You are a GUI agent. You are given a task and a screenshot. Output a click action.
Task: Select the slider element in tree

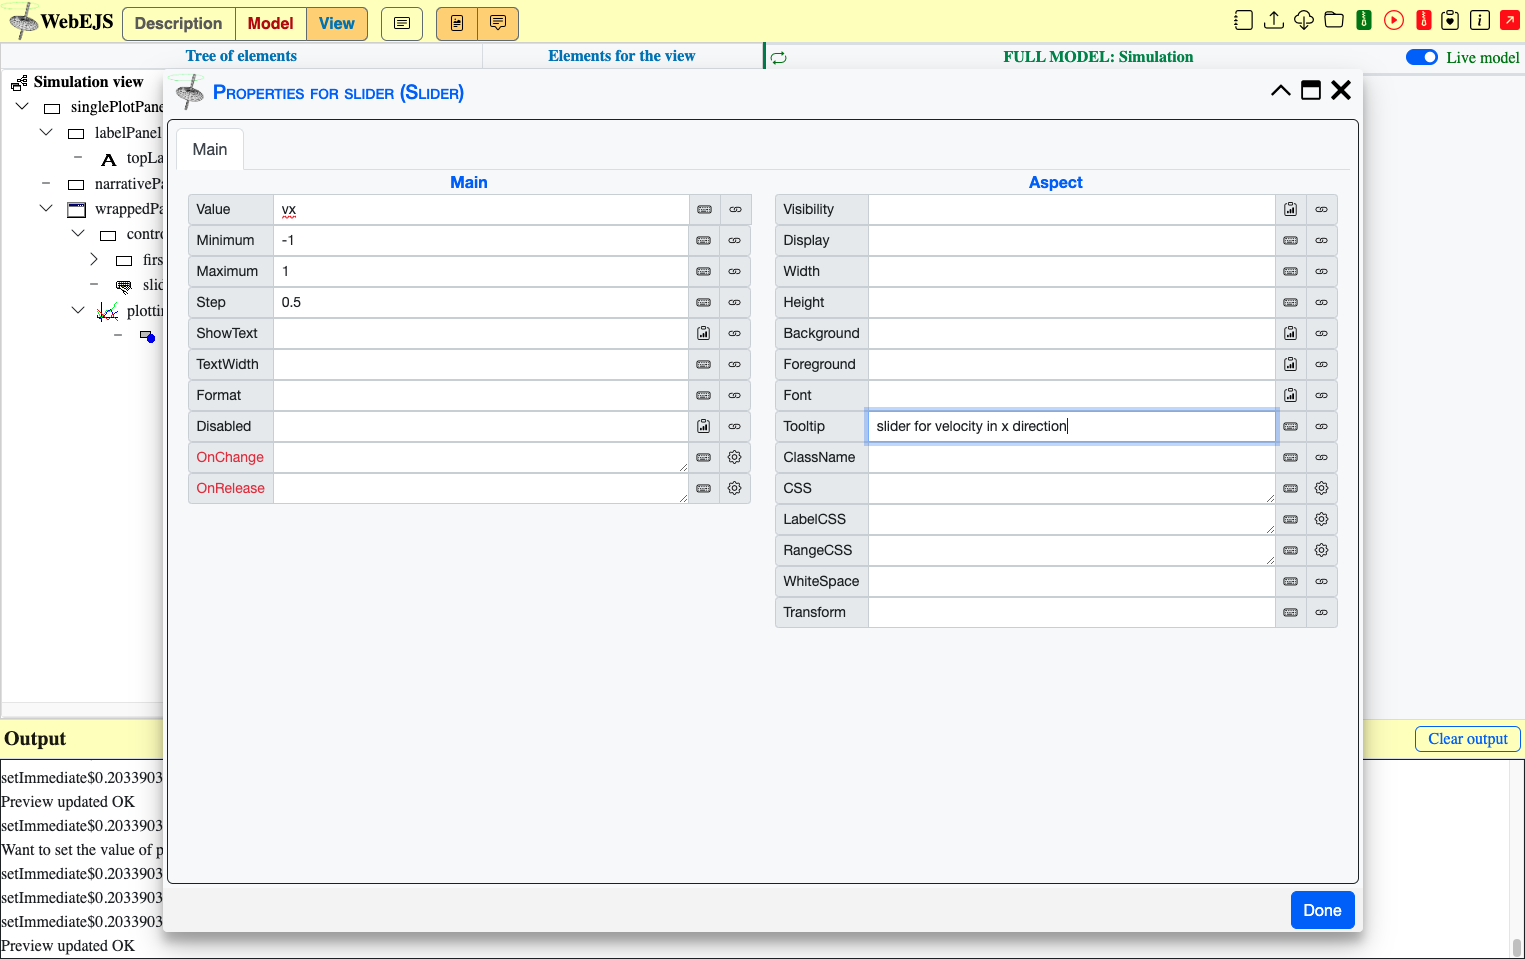pos(139,285)
